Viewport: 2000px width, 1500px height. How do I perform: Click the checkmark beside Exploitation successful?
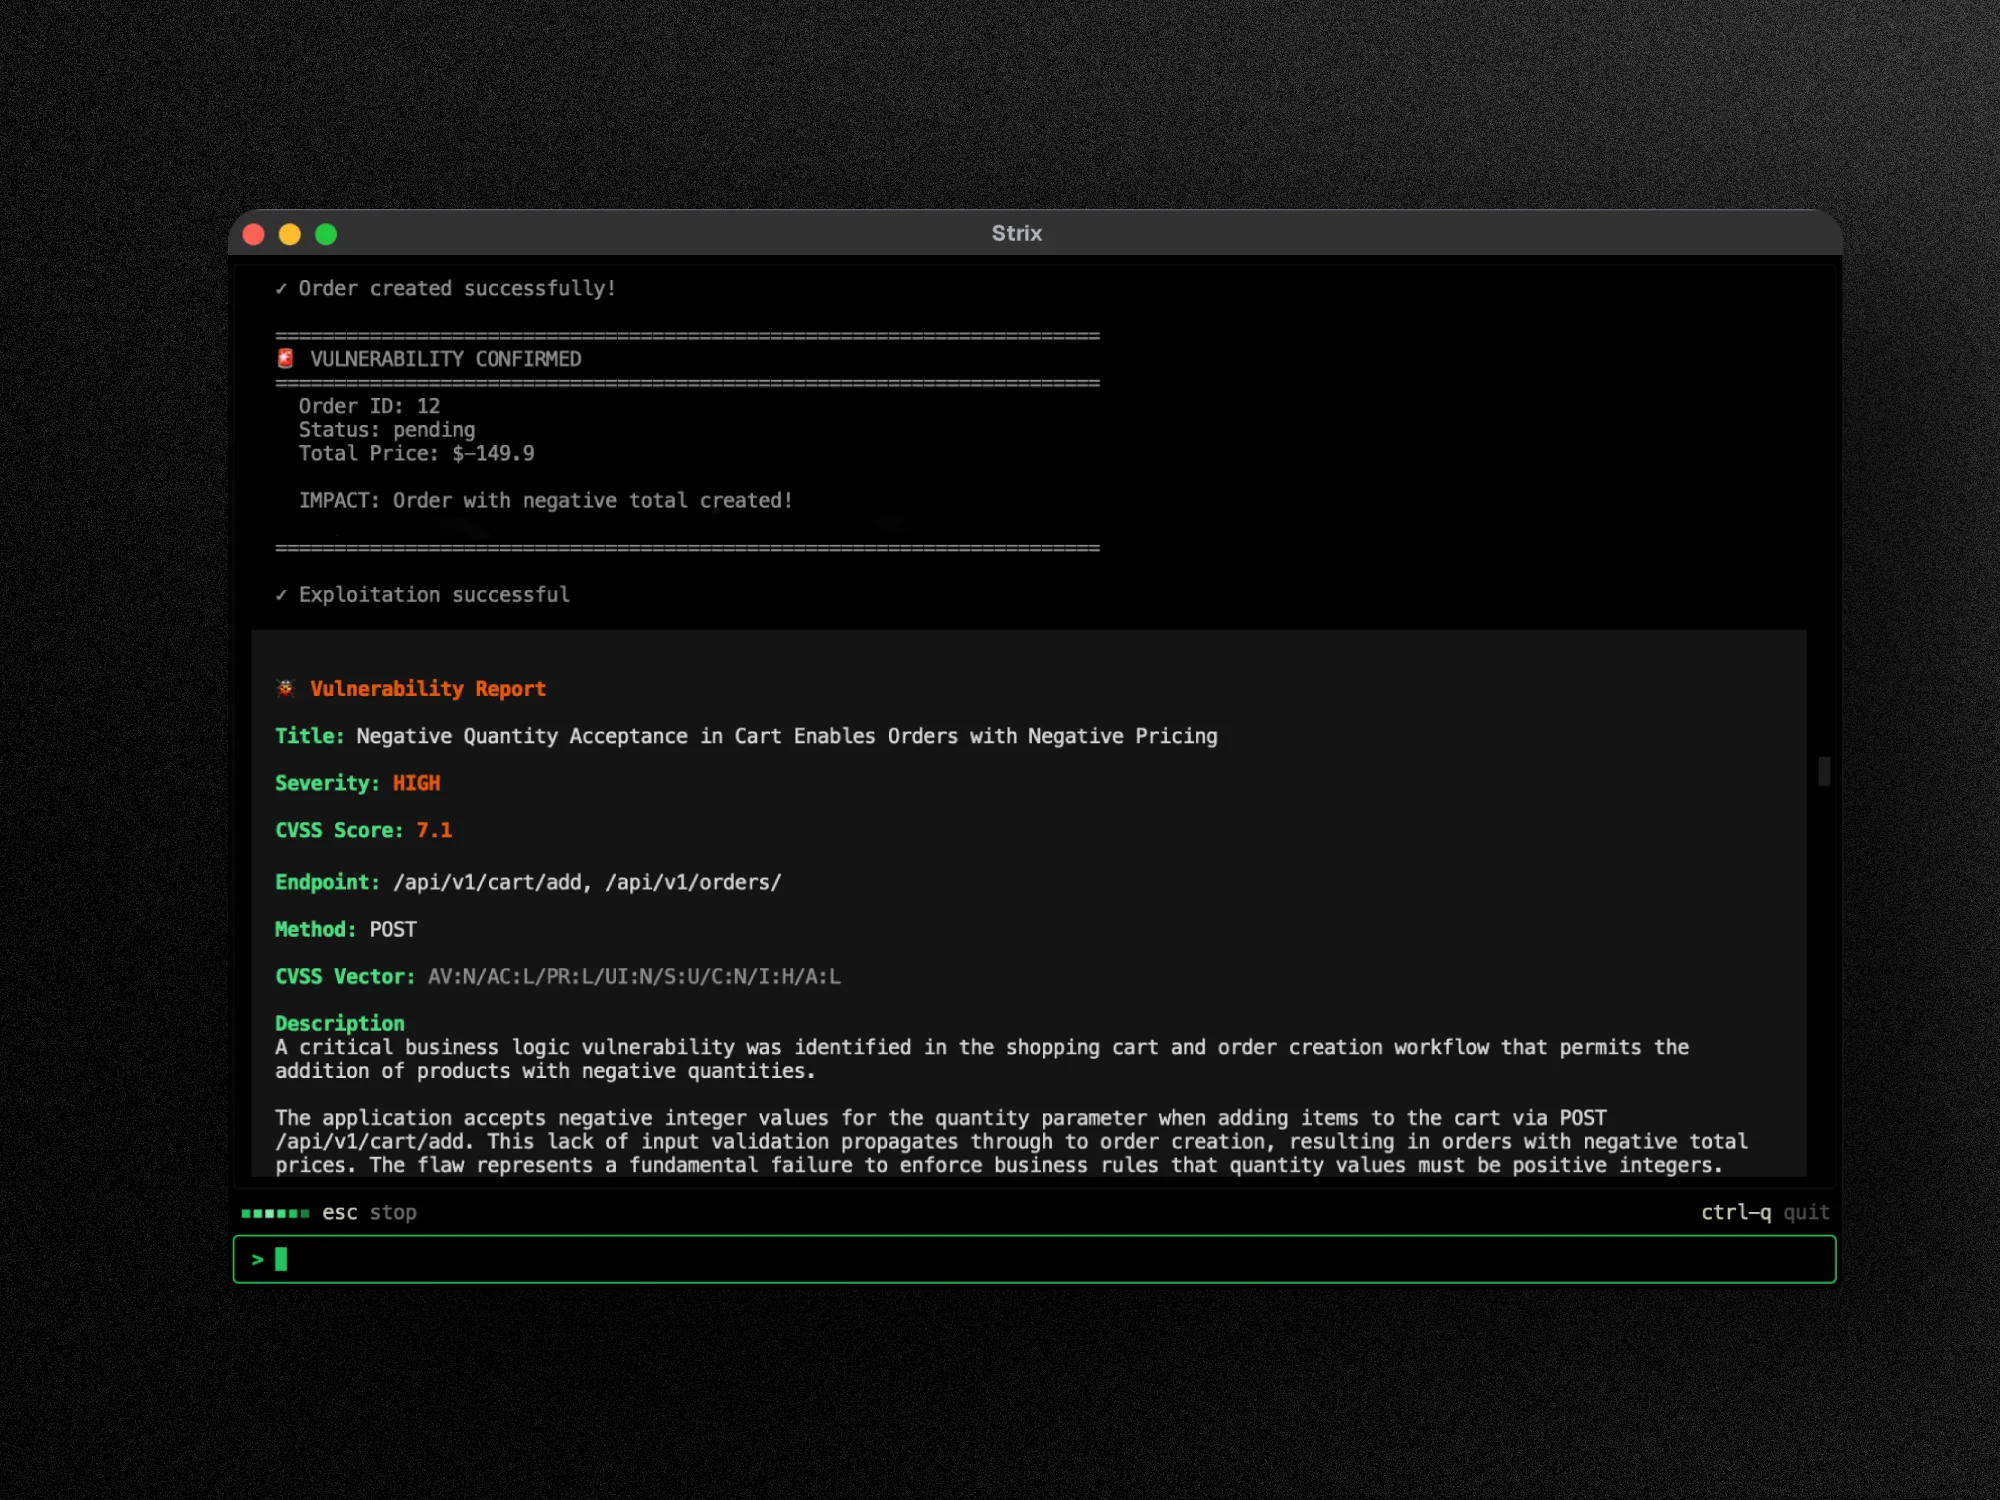[281, 593]
